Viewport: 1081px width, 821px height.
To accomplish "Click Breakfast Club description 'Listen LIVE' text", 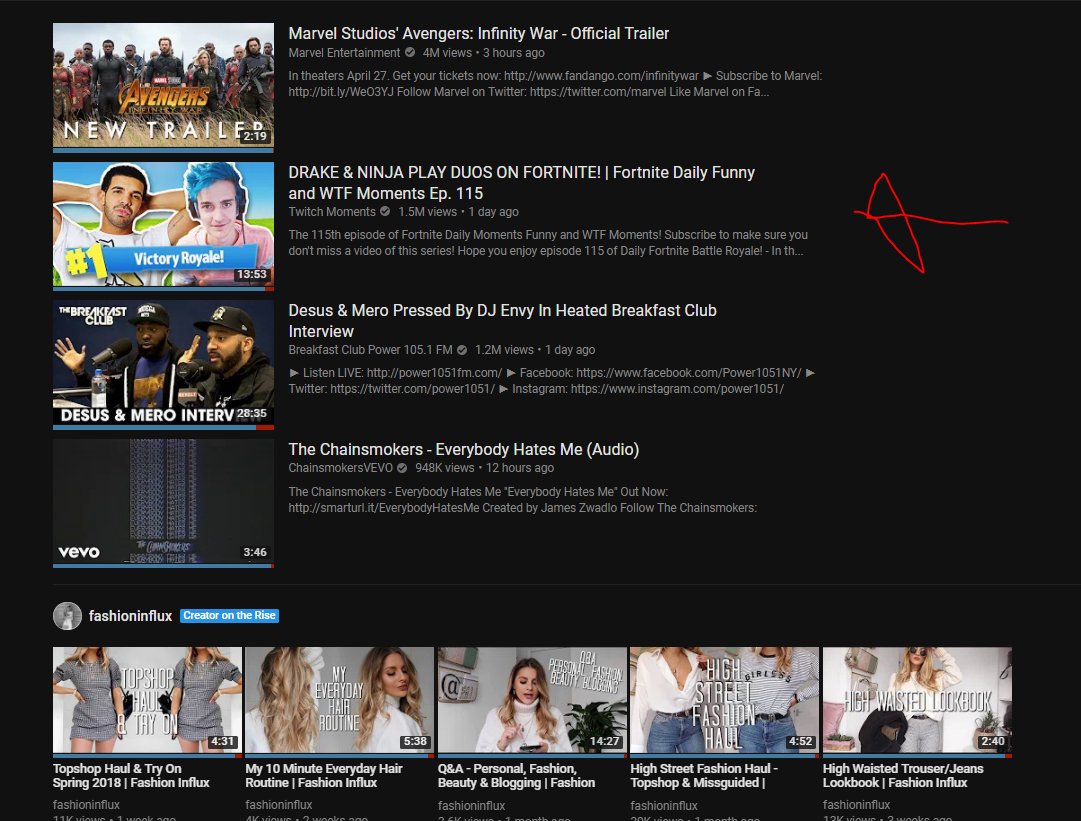I will (552, 381).
